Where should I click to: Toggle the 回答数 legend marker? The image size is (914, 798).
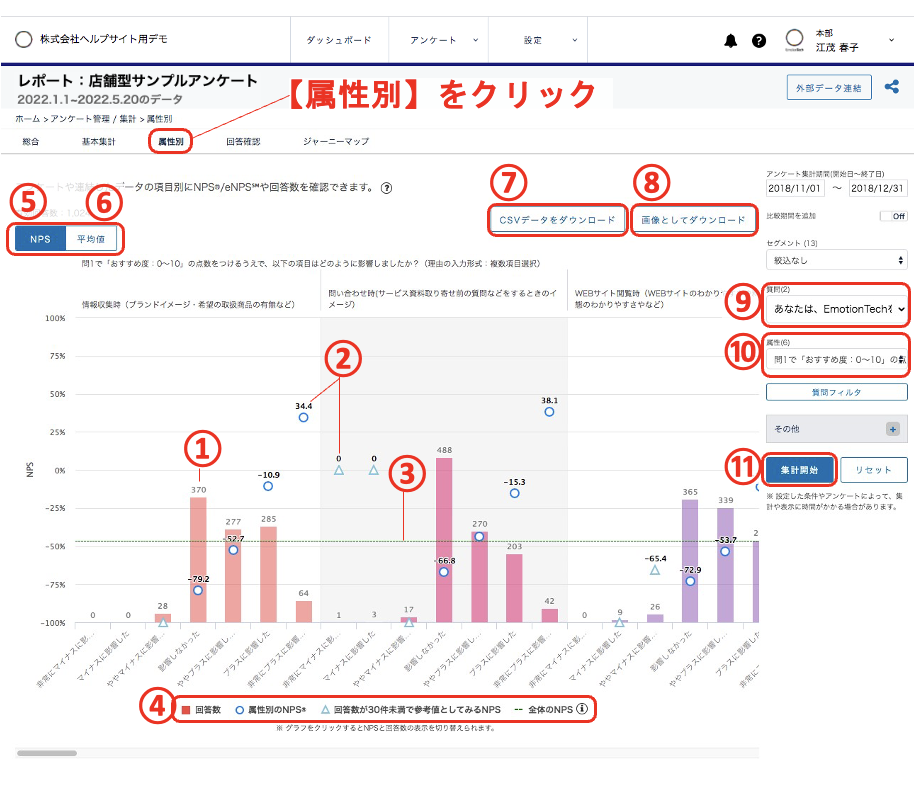(186, 709)
